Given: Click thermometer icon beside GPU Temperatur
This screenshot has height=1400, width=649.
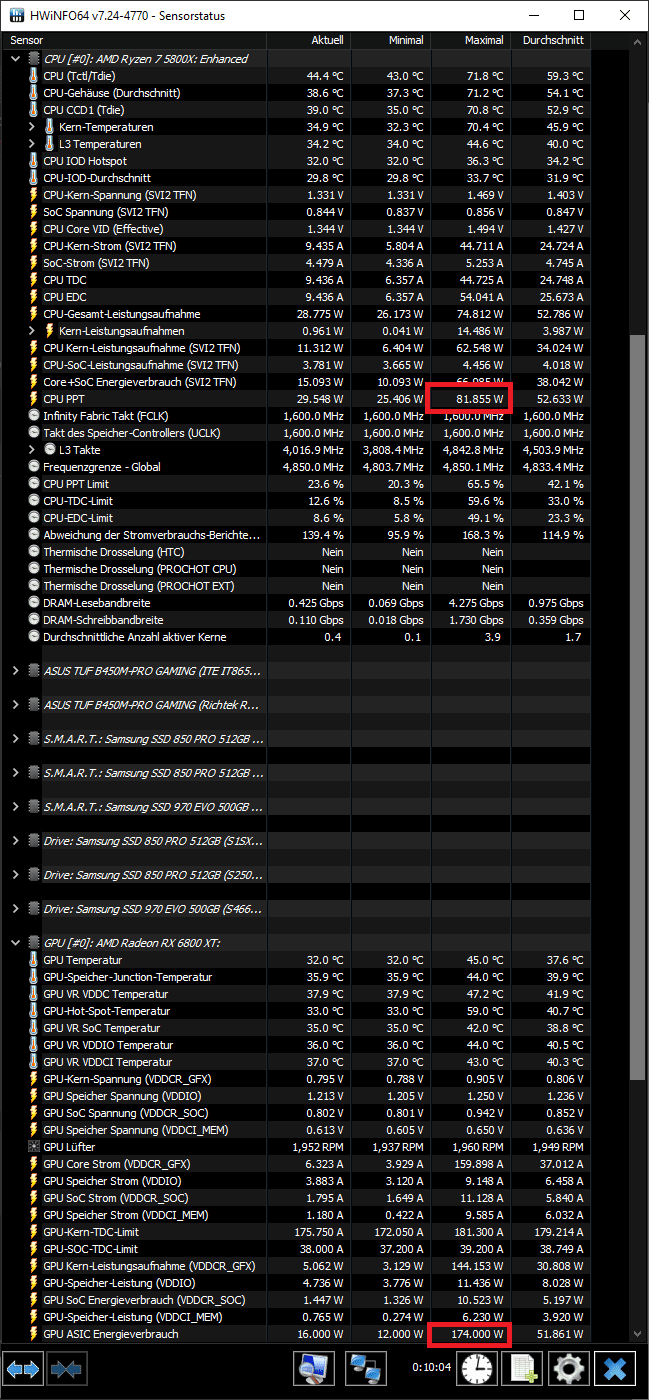Looking at the screenshot, I should point(34,960).
